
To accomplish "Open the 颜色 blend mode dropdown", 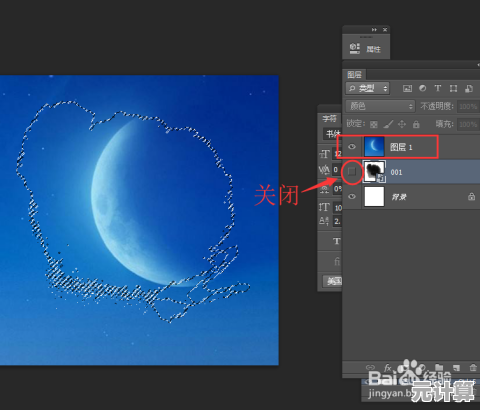I will [x=380, y=106].
